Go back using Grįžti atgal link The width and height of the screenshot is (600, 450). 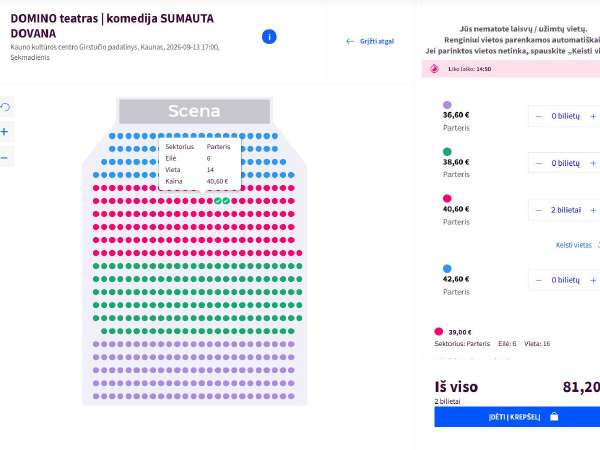(370, 41)
